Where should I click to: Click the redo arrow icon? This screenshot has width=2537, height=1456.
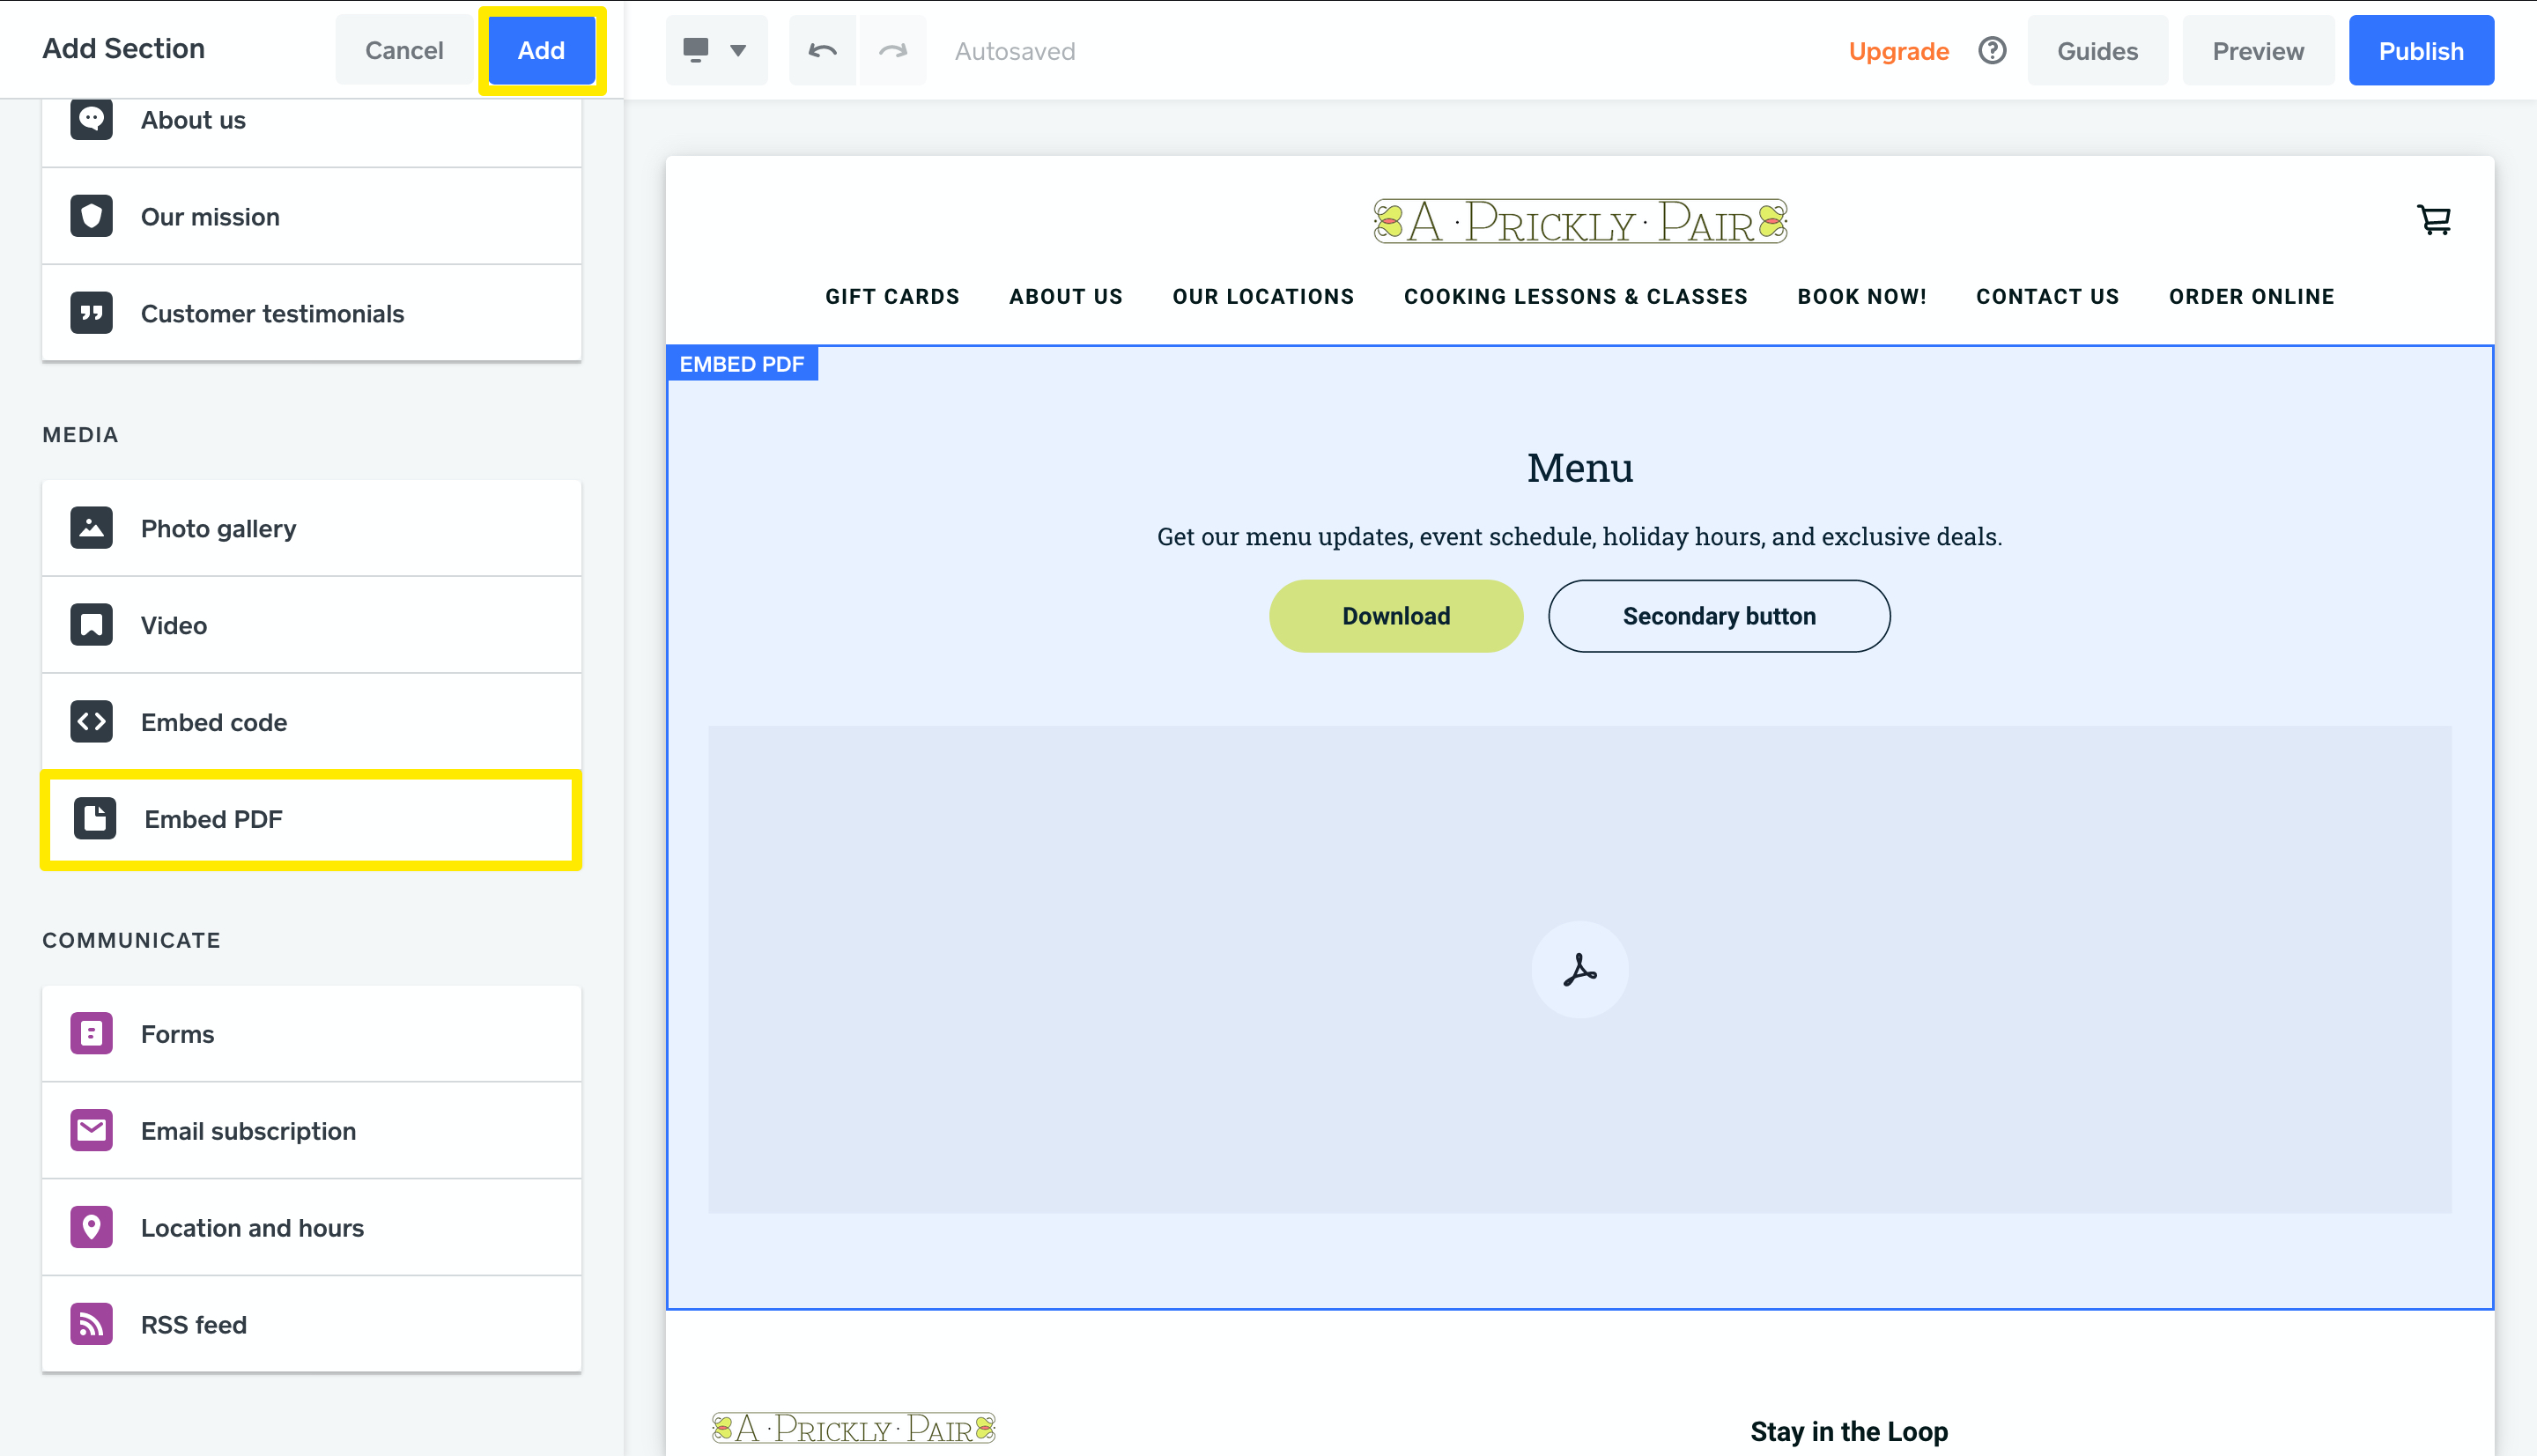click(892, 50)
